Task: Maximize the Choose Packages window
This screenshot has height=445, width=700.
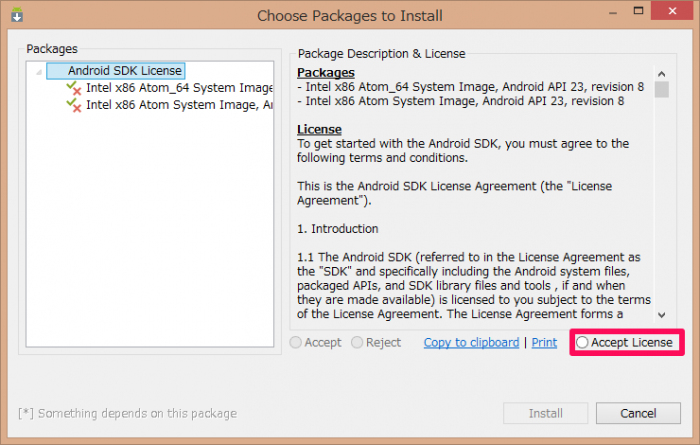Action: pos(639,11)
